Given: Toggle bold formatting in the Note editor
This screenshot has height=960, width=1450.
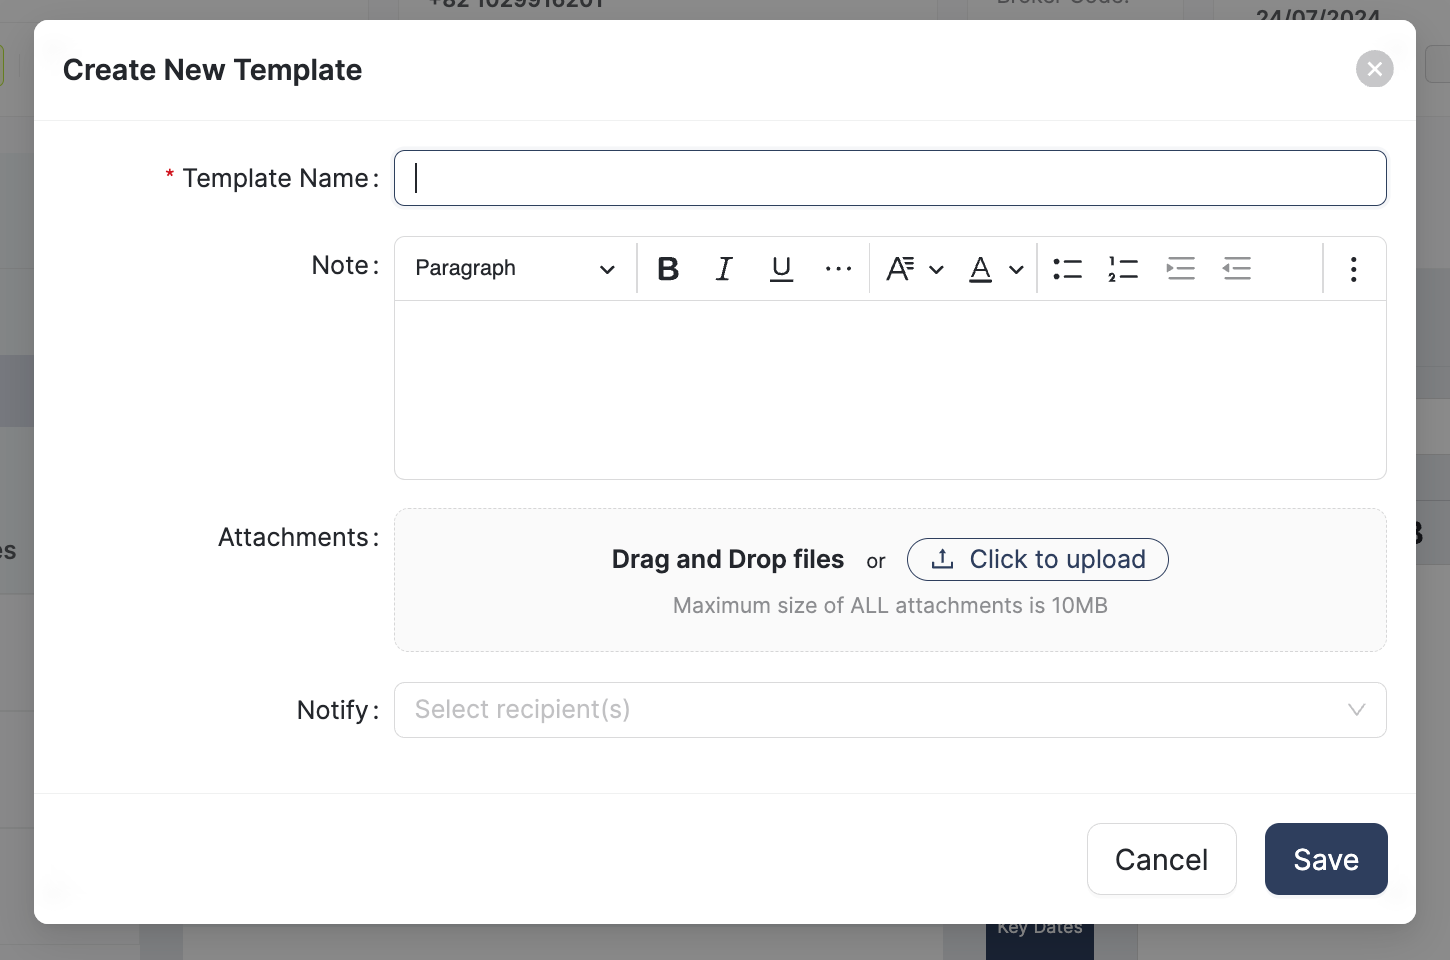Looking at the screenshot, I should (668, 269).
